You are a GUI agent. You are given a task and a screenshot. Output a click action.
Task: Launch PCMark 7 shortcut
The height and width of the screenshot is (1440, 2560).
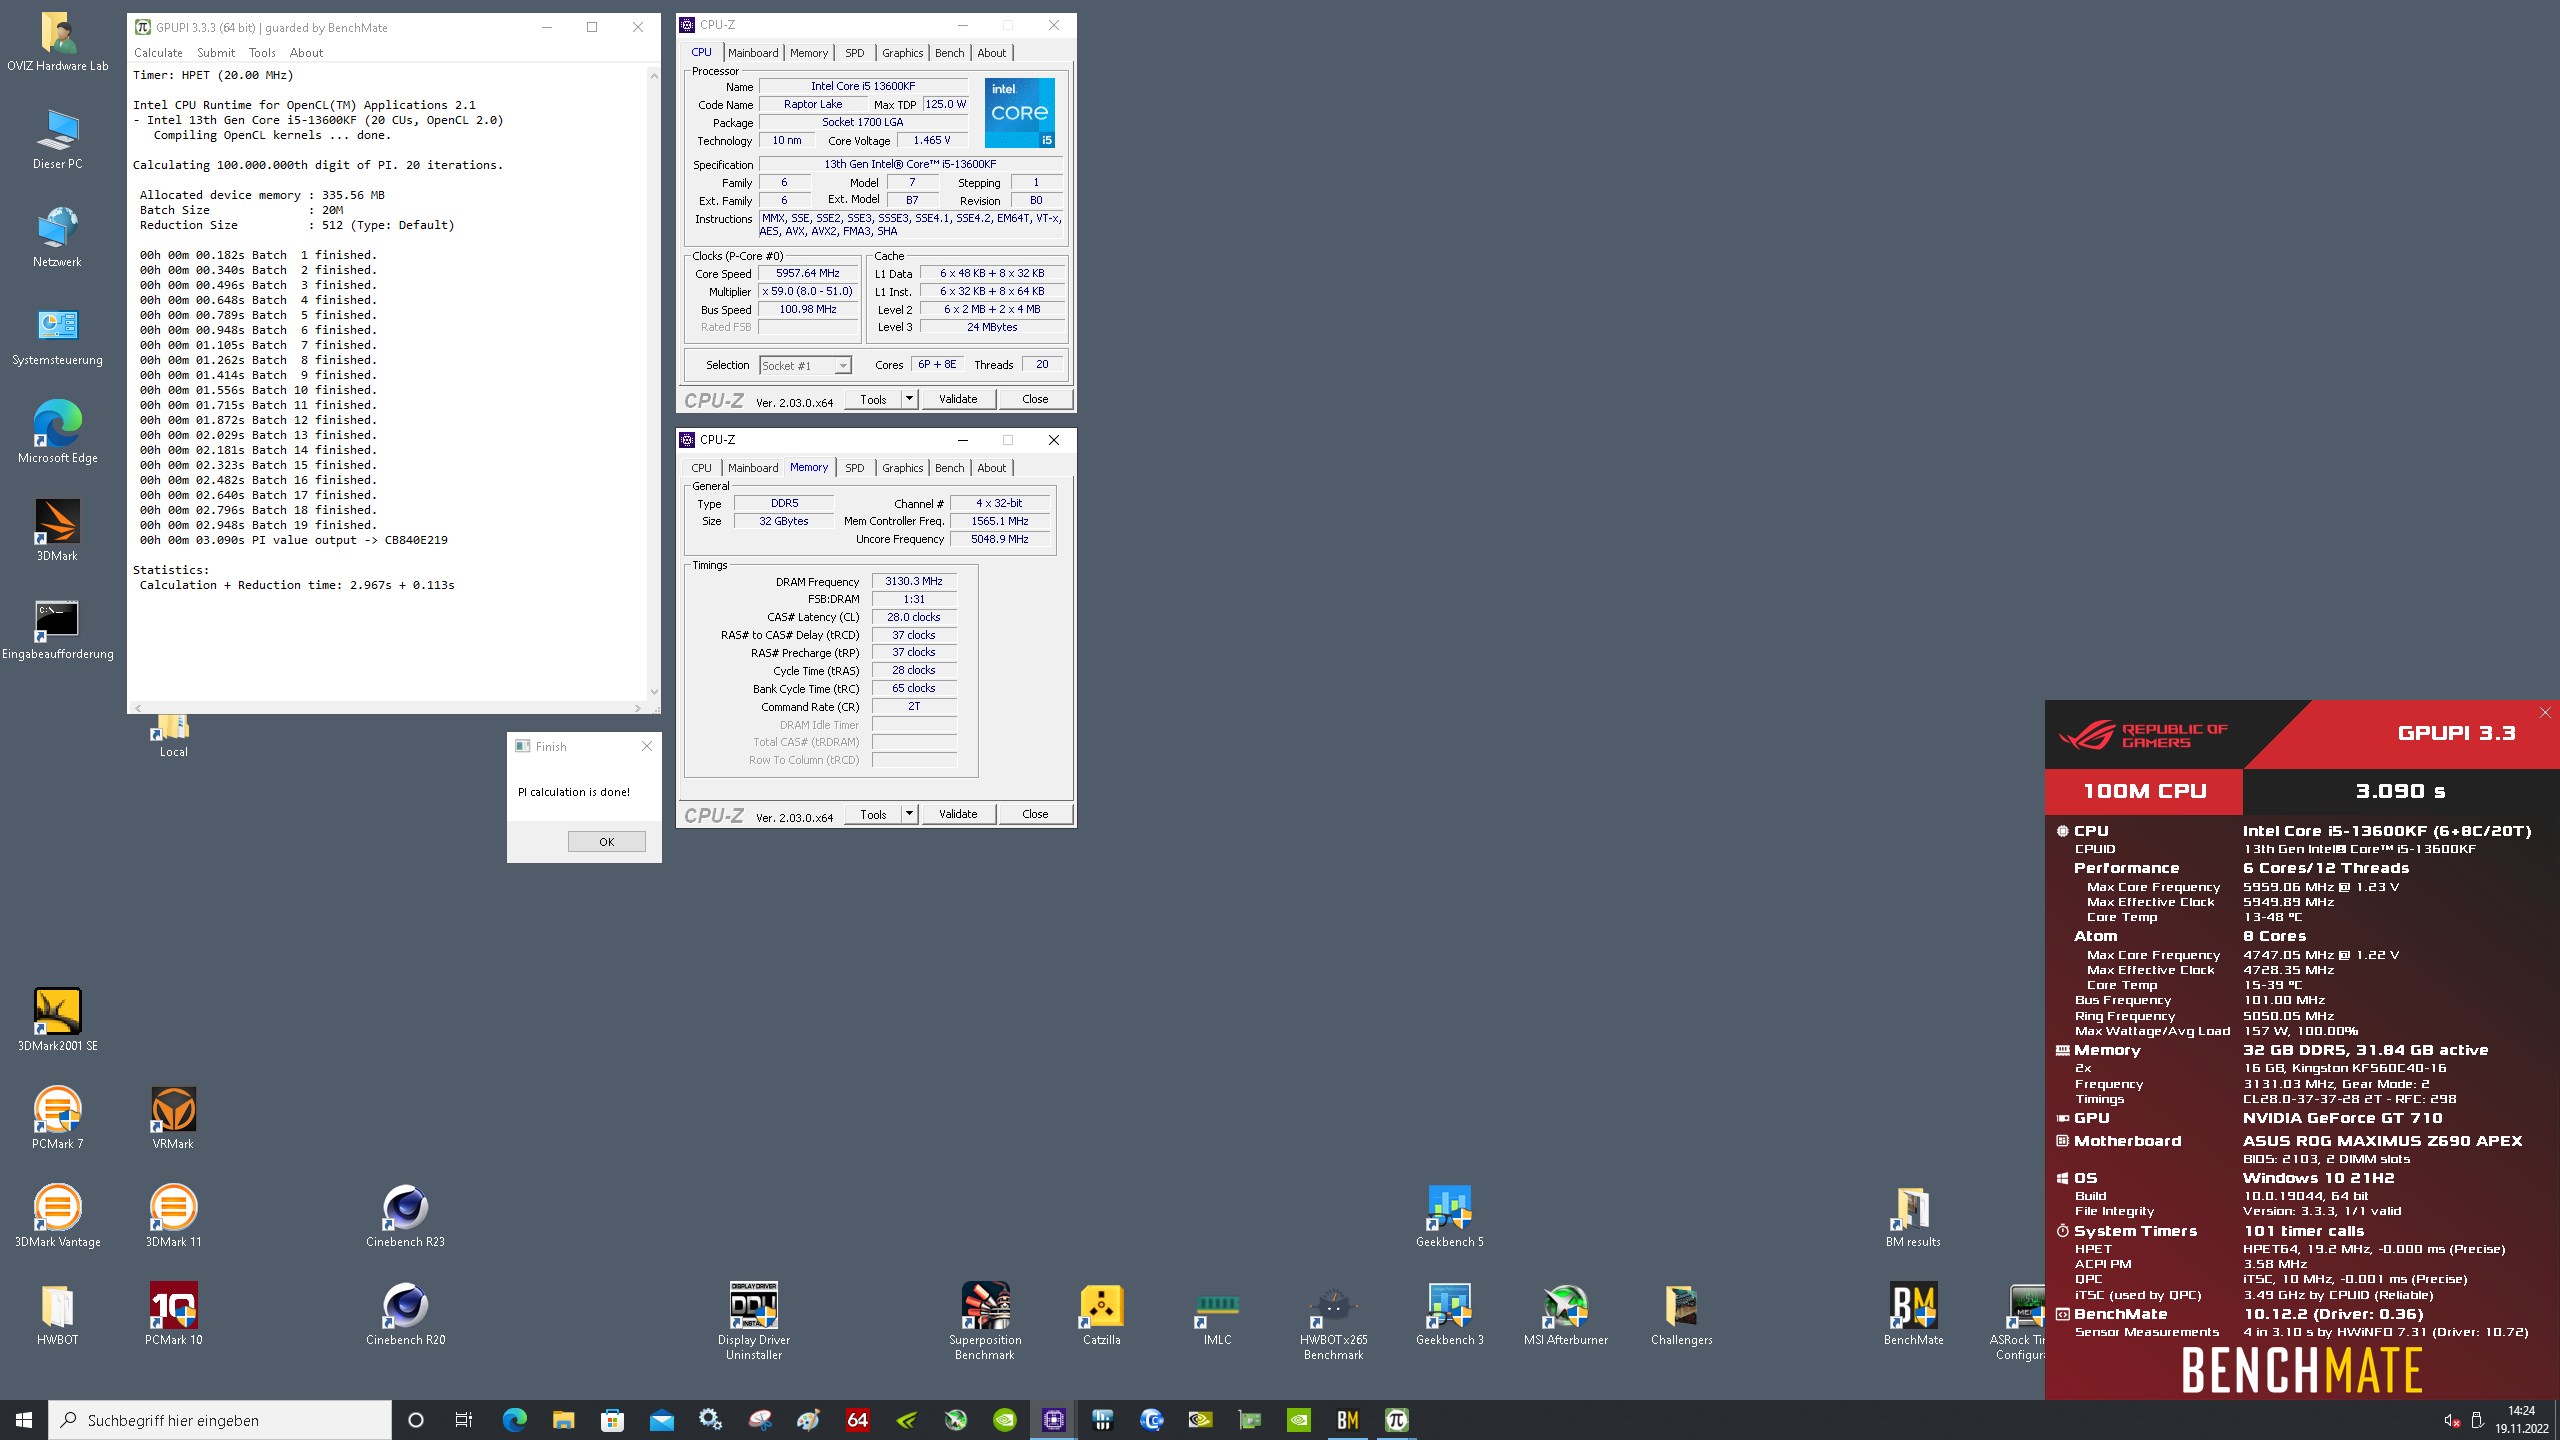[57, 1119]
